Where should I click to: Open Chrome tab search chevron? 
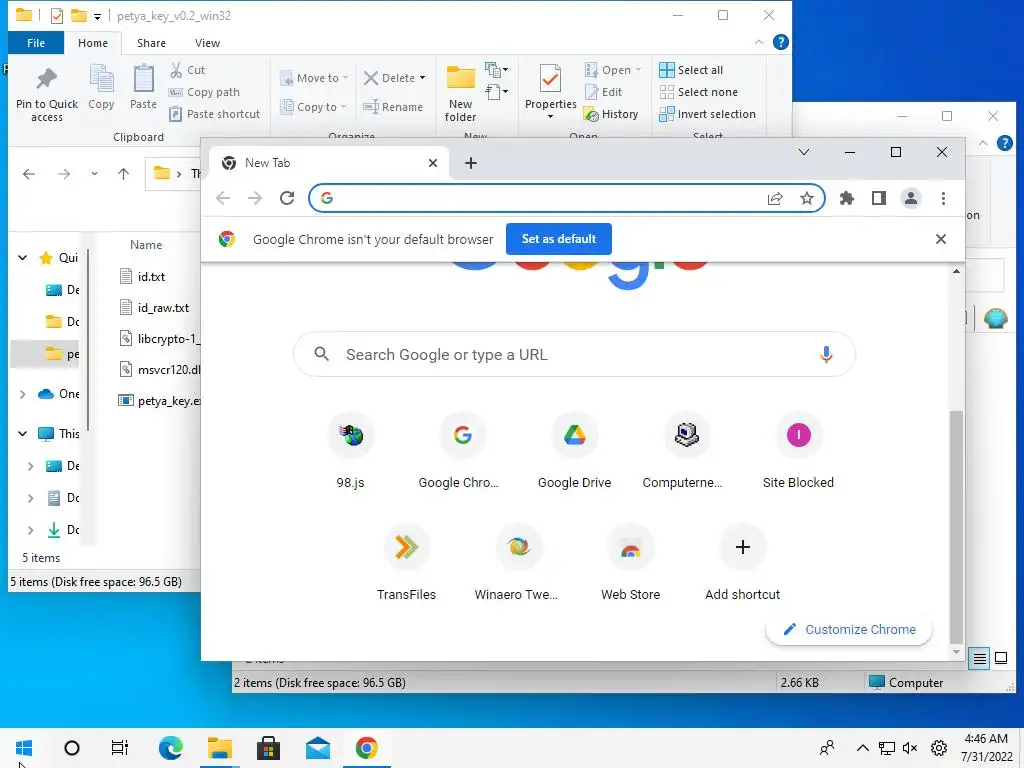804,152
